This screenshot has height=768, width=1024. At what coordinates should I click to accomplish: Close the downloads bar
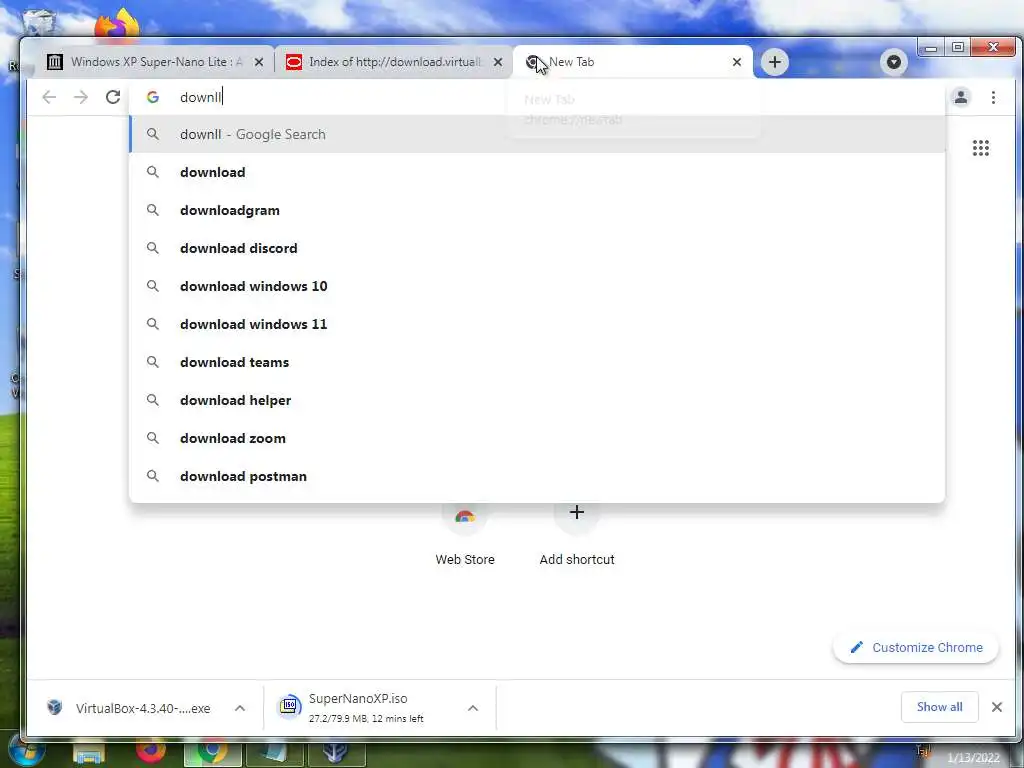click(997, 707)
